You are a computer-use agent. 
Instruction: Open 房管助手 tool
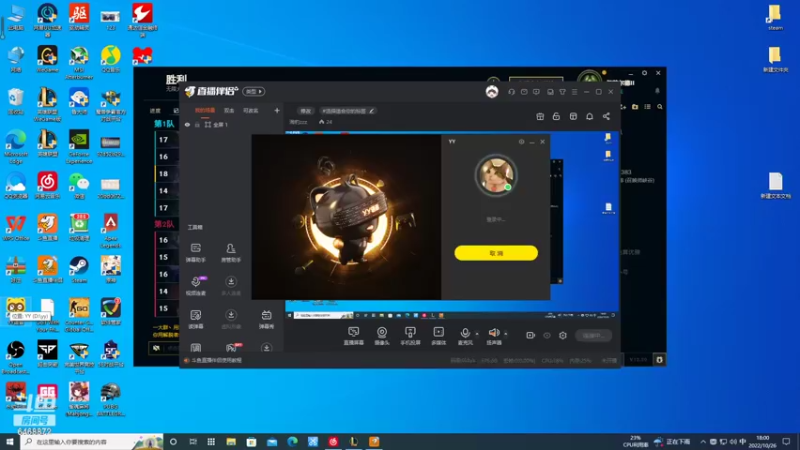[x=231, y=253]
